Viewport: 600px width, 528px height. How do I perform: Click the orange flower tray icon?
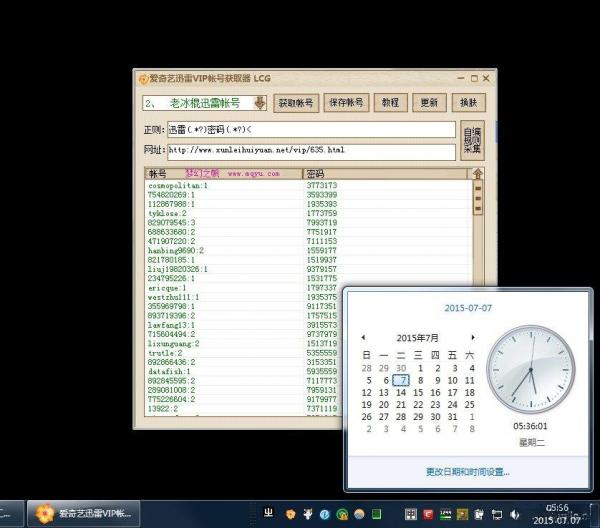(x=290, y=514)
